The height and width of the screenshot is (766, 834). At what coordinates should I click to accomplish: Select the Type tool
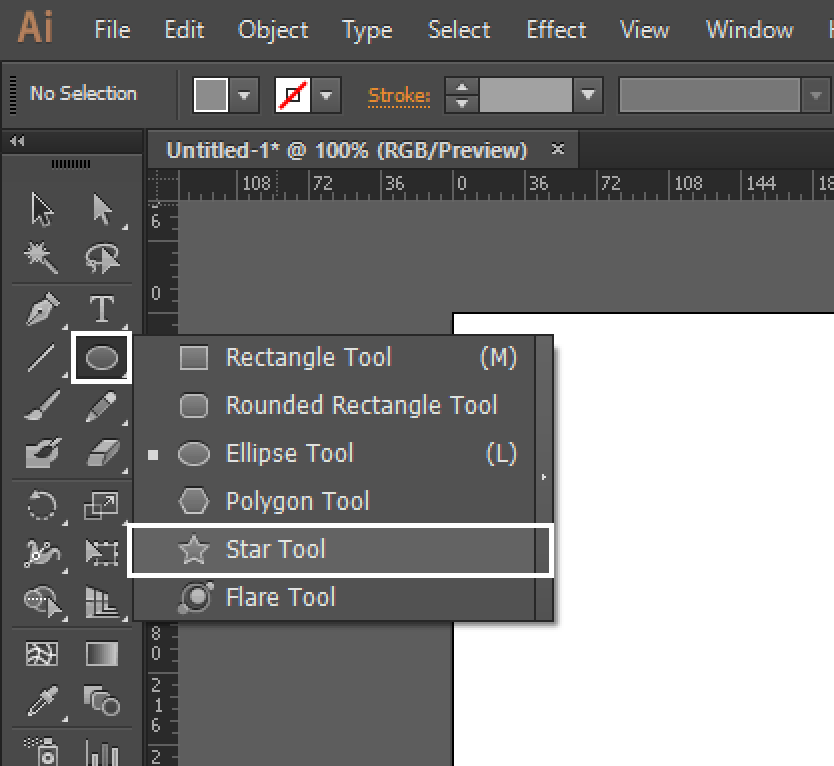102,309
